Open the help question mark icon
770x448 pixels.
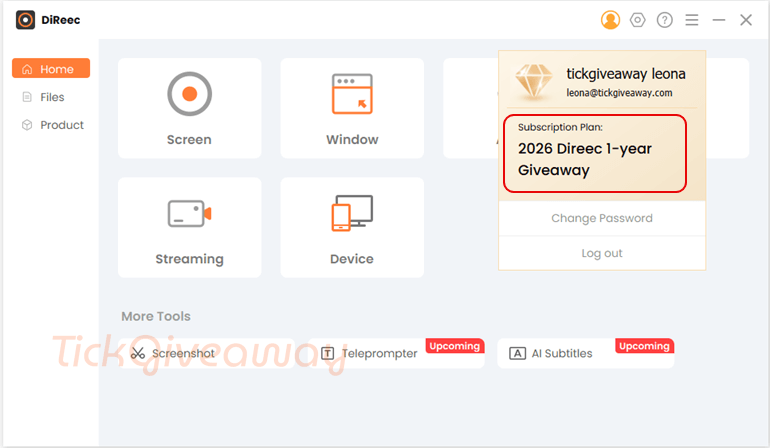tap(664, 20)
